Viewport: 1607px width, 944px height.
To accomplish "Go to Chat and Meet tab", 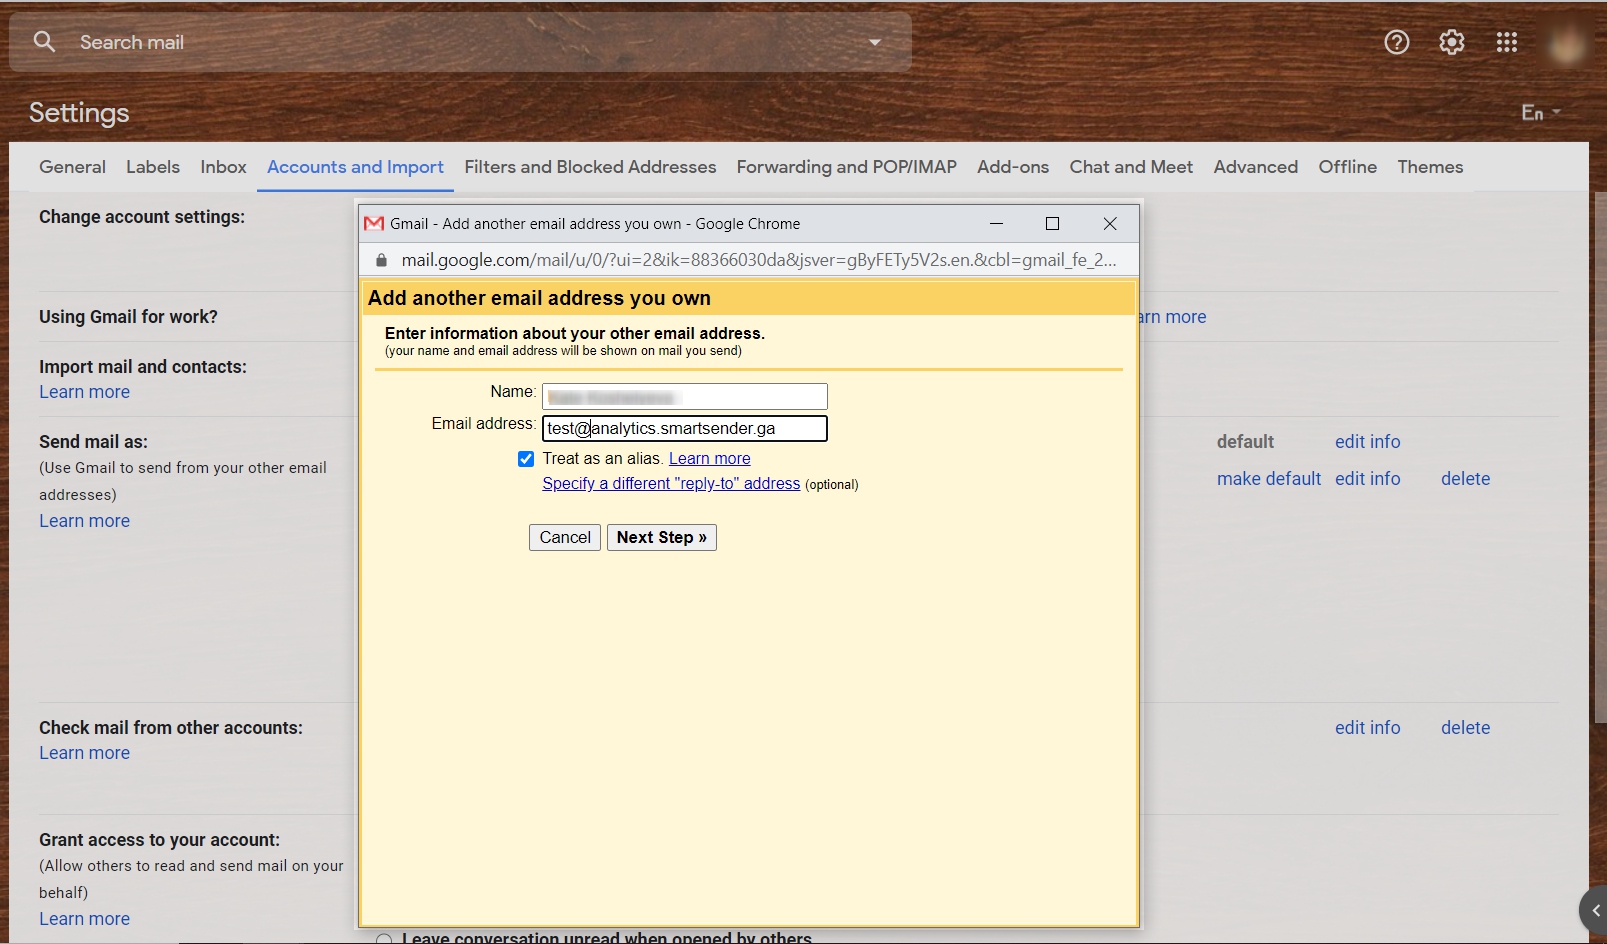I will (x=1131, y=167).
